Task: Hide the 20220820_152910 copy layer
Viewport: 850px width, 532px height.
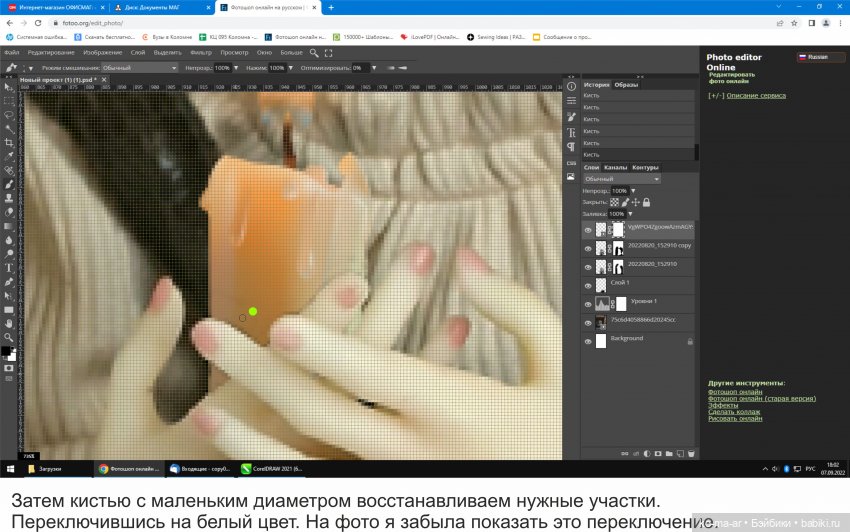Action: (x=588, y=249)
